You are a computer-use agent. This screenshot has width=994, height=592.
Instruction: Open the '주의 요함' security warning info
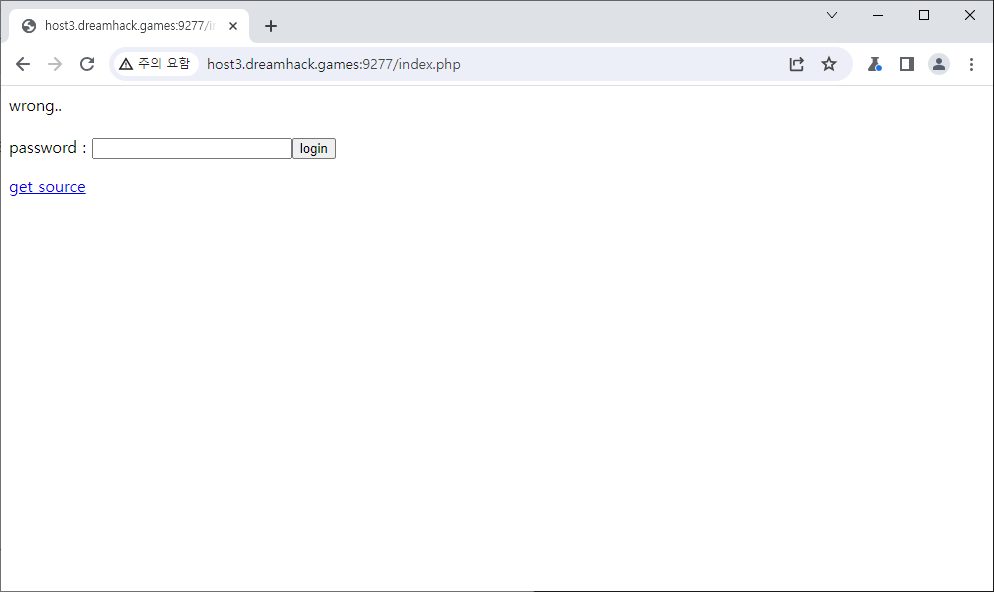point(154,64)
